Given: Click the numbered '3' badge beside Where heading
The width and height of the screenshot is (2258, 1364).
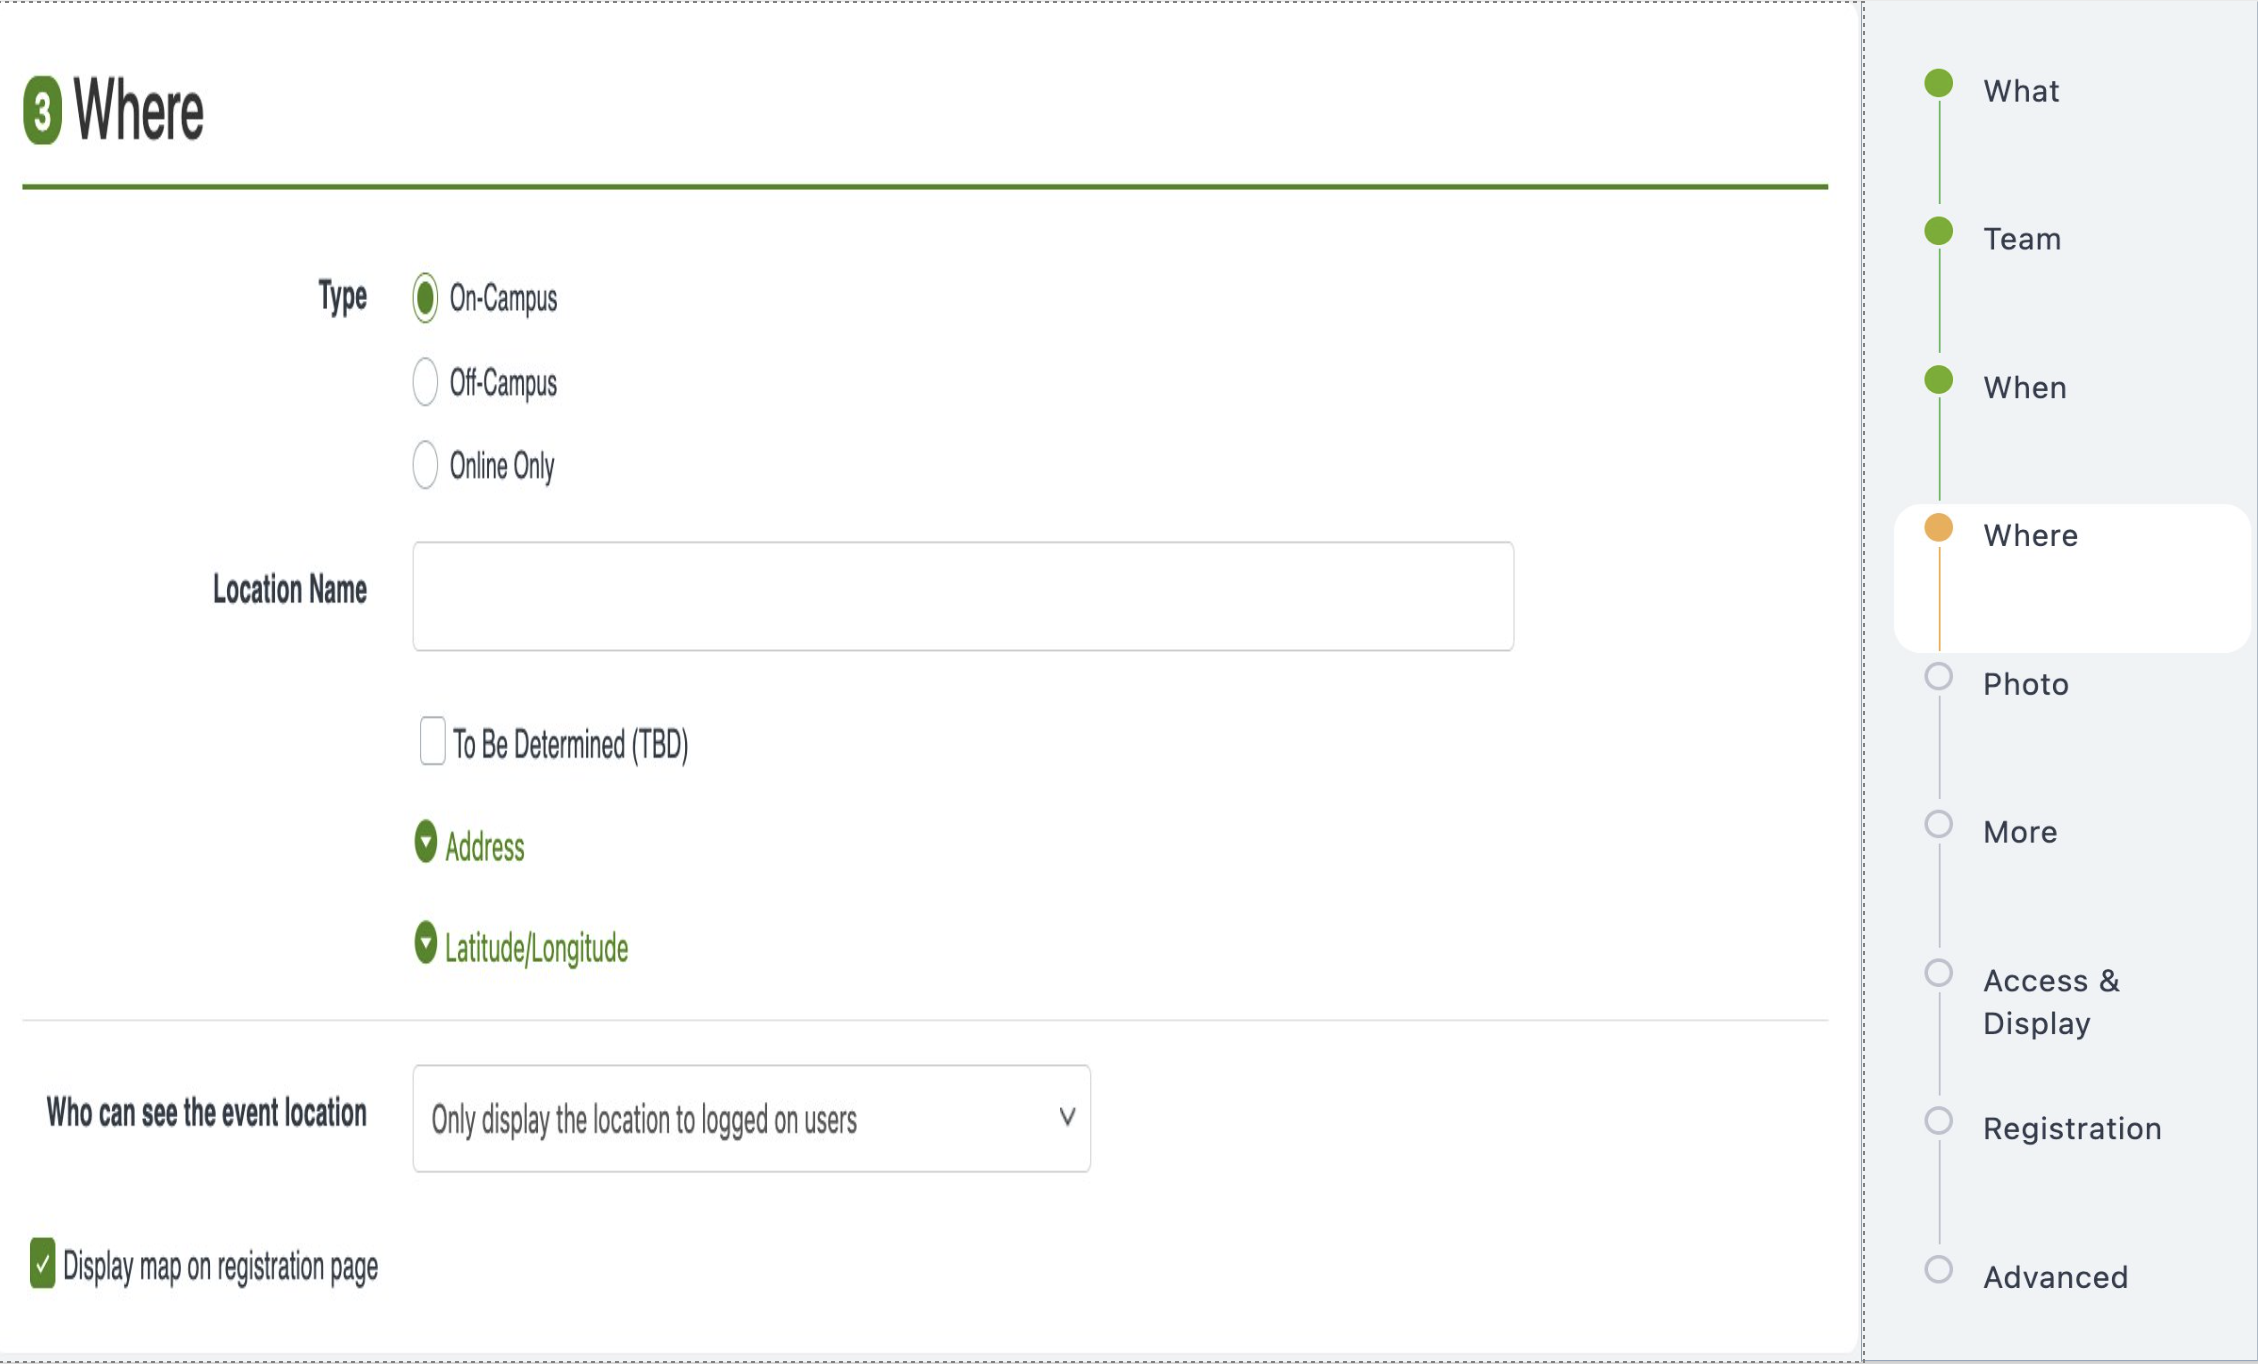Looking at the screenshot, I should coord(42,108).
